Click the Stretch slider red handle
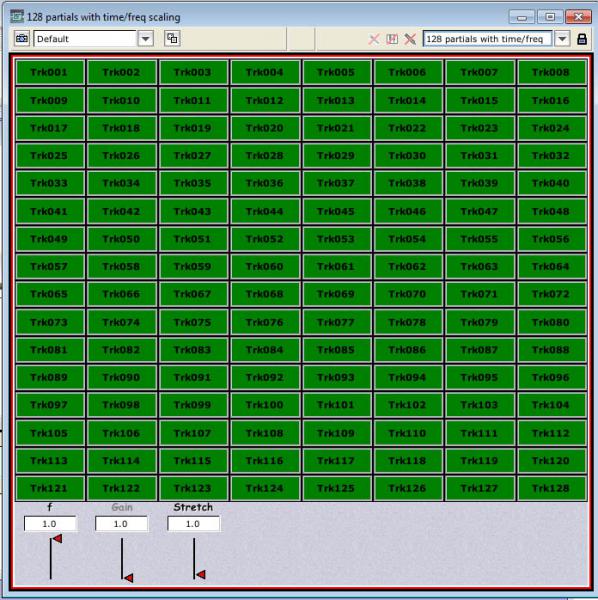Screen dimensions: 598x600 tap(200, 574)
